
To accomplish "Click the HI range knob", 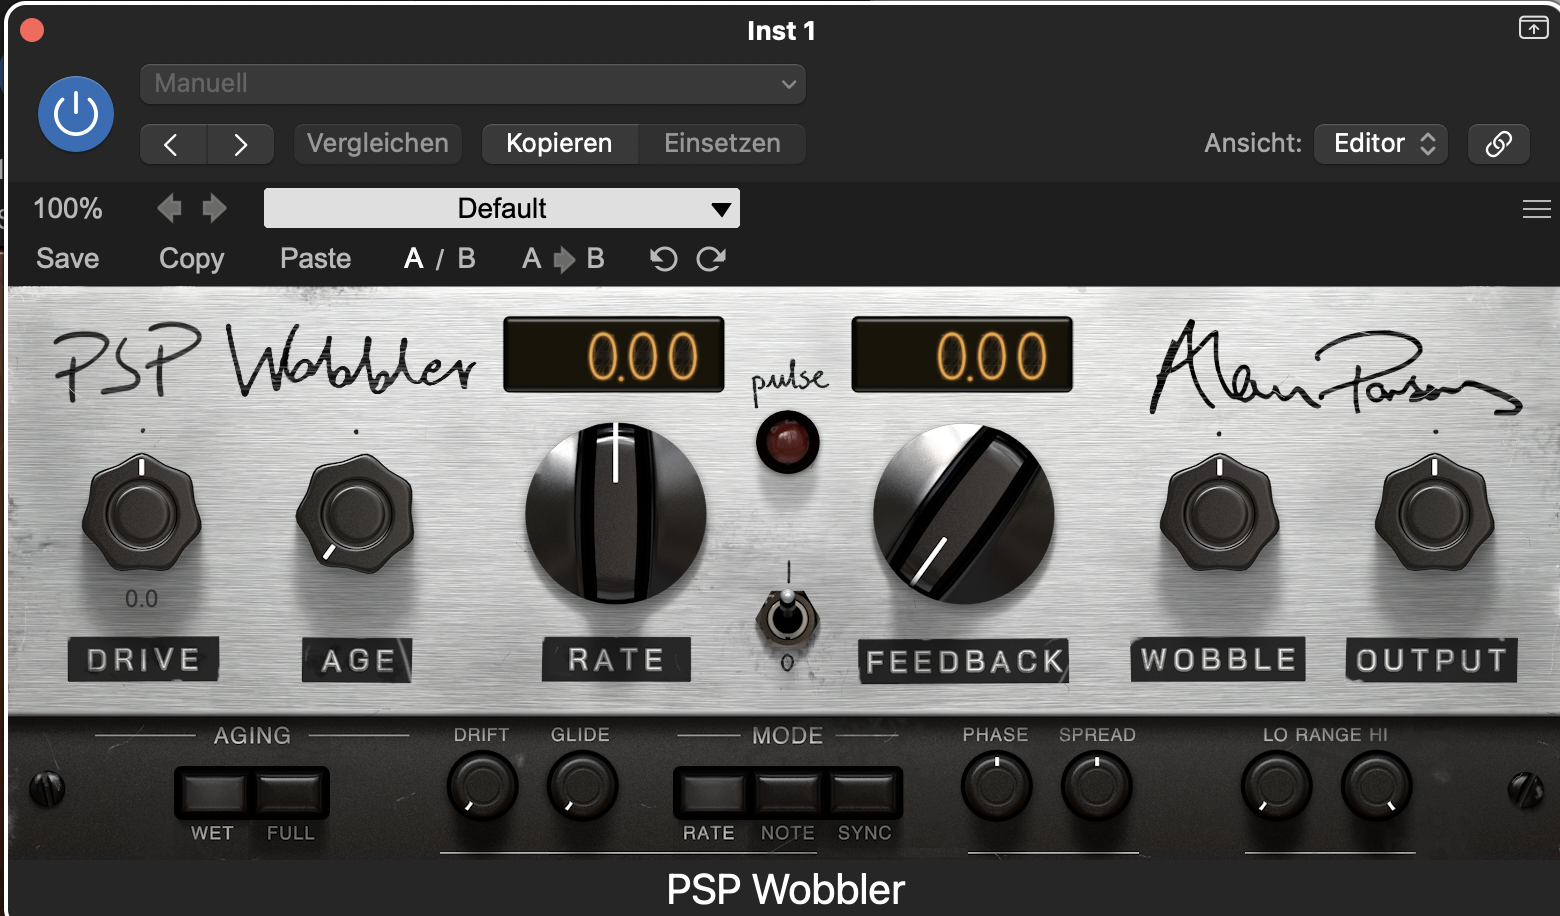I will point(1376,785).
